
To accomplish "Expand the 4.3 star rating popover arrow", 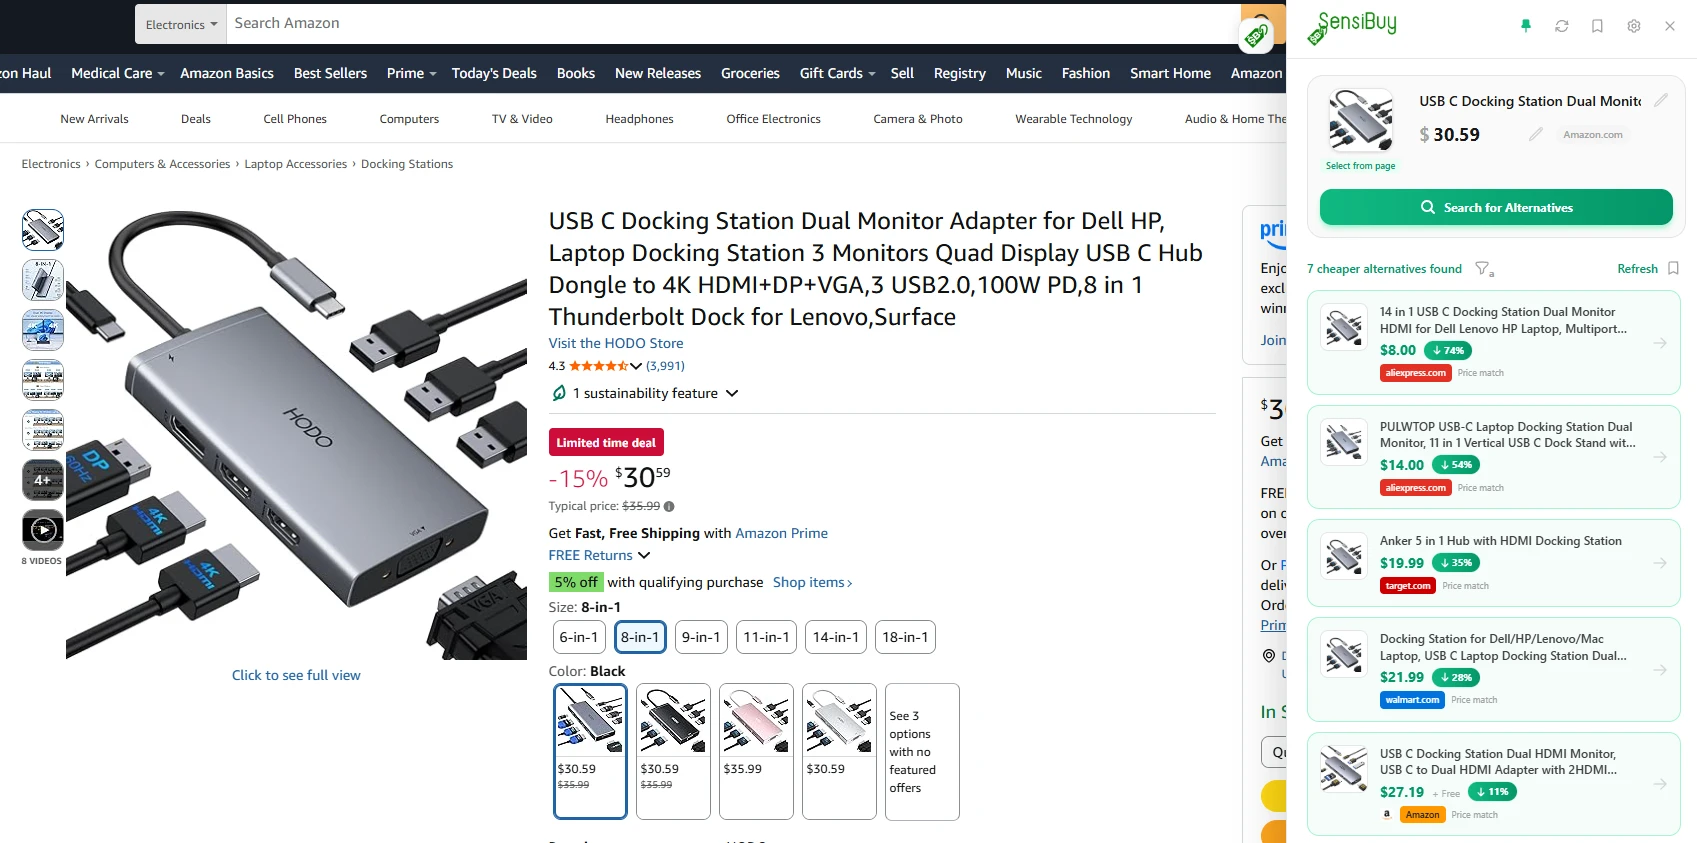I will pyautogui.click(x=636, y=366).
